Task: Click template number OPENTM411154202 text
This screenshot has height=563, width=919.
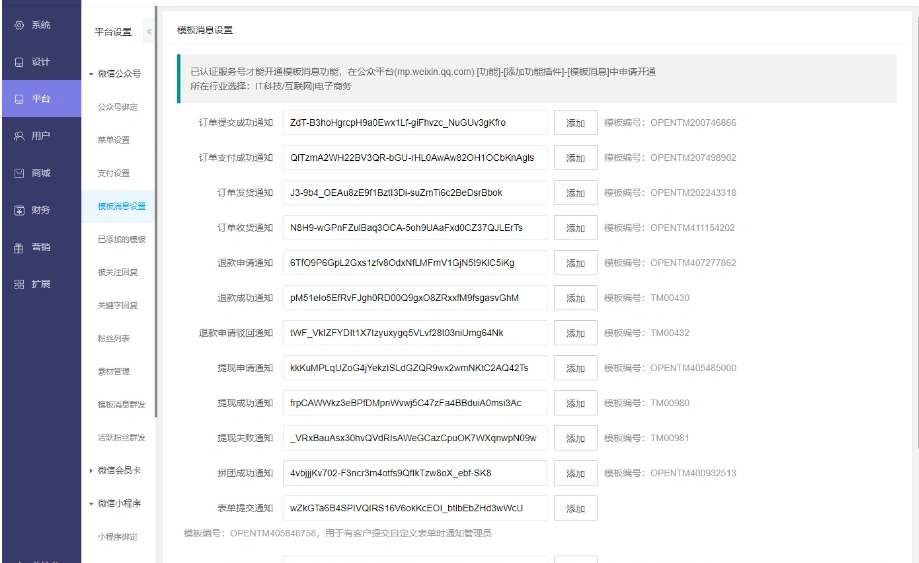Action: coord(692,228)
